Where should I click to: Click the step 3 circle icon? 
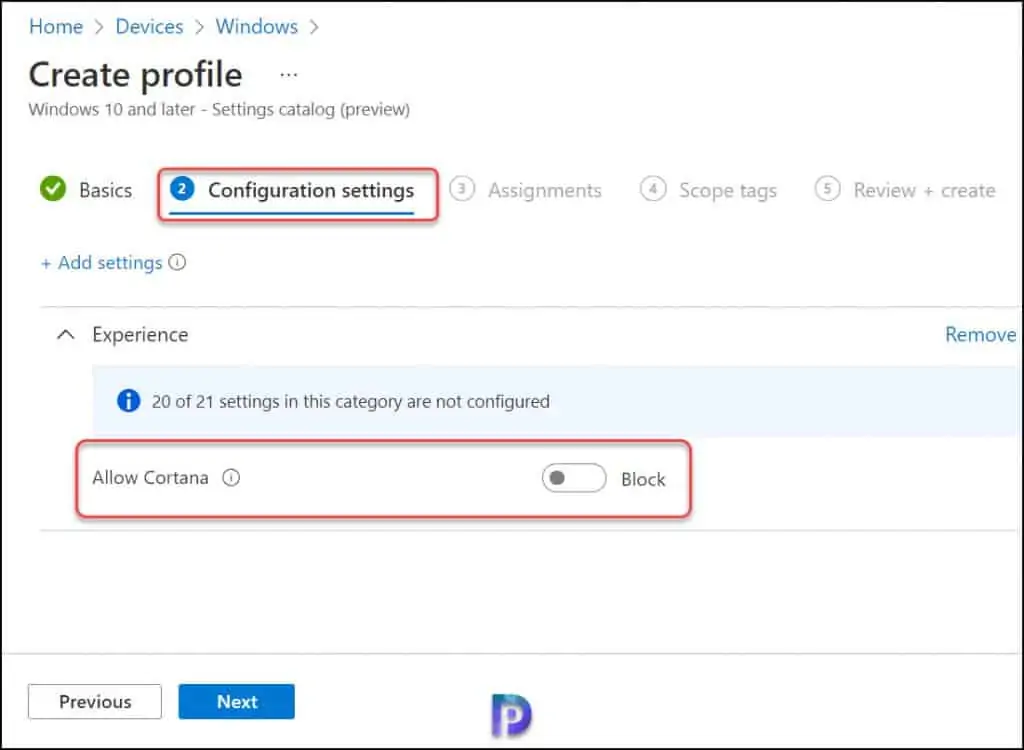point(462,189)
